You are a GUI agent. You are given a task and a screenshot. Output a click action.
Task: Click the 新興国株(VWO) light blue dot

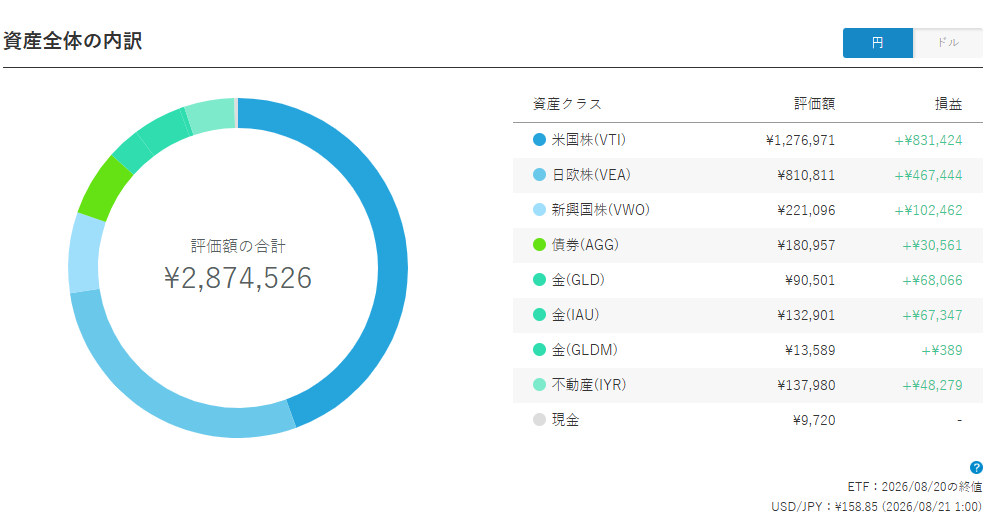tap(540, 210)
